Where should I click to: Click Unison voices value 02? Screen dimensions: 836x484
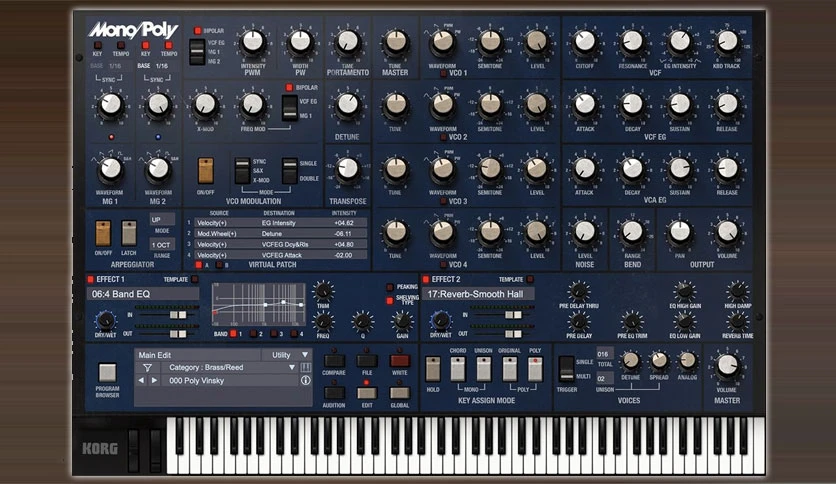click(x=604, y=378)
